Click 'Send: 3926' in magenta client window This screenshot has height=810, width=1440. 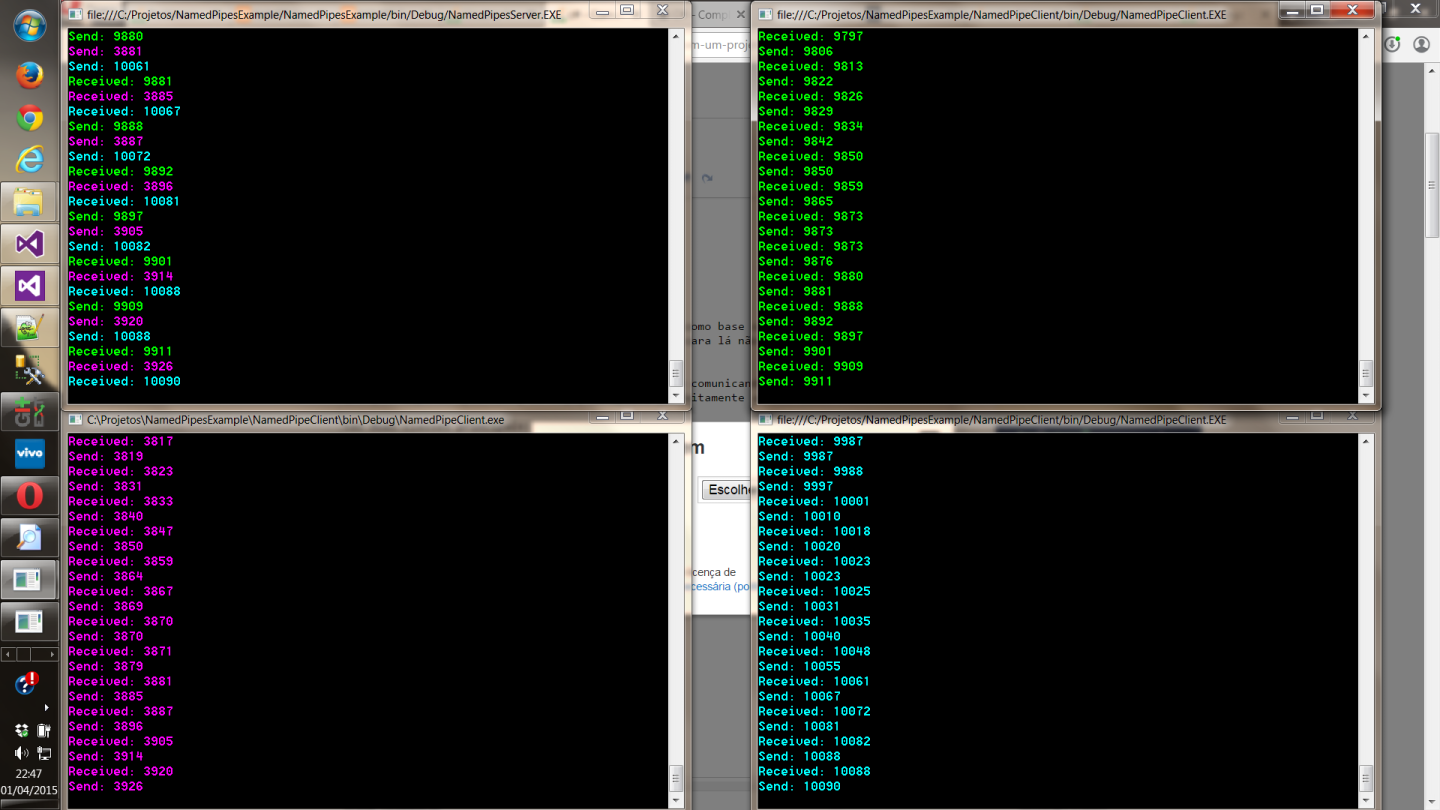point(106,786)
